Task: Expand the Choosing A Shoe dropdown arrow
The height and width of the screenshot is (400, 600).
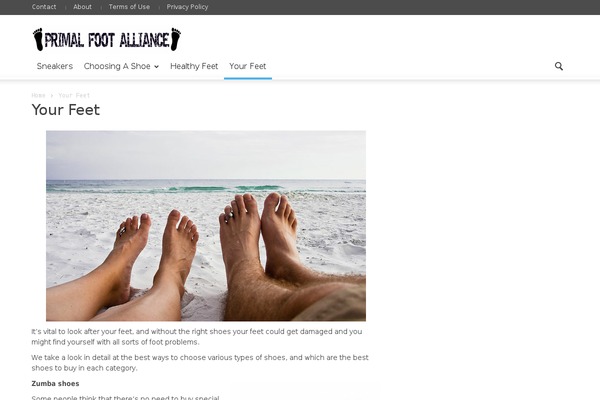Action: pos(157,67)
